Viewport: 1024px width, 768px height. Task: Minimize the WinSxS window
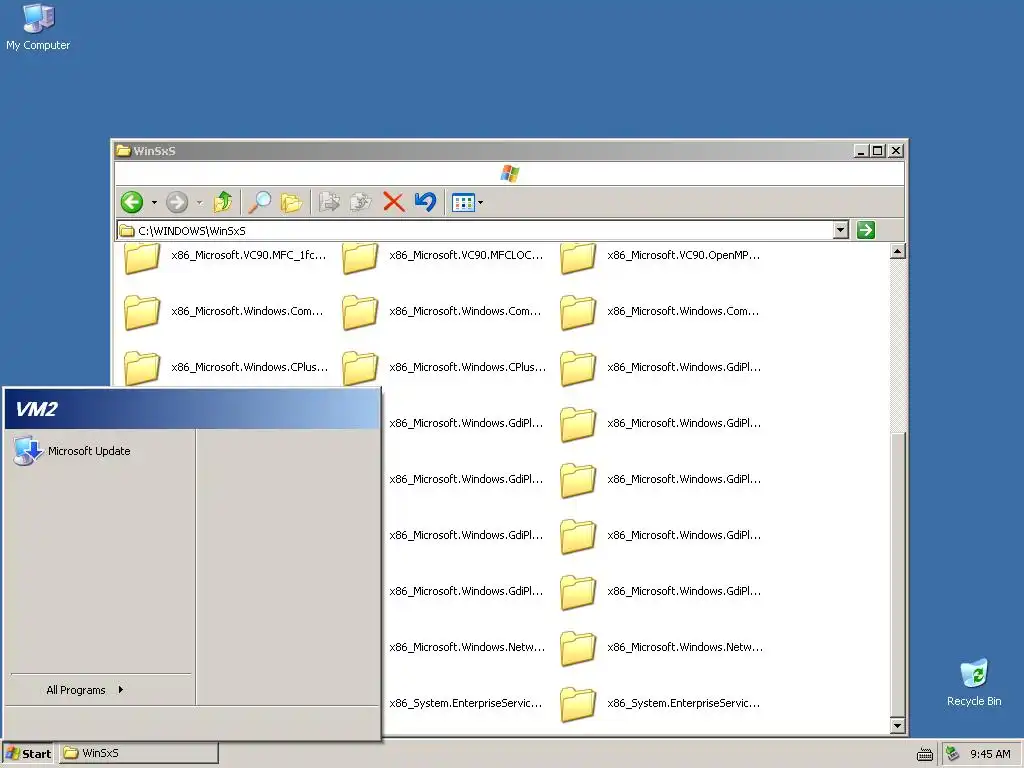[x=861, y=151]
